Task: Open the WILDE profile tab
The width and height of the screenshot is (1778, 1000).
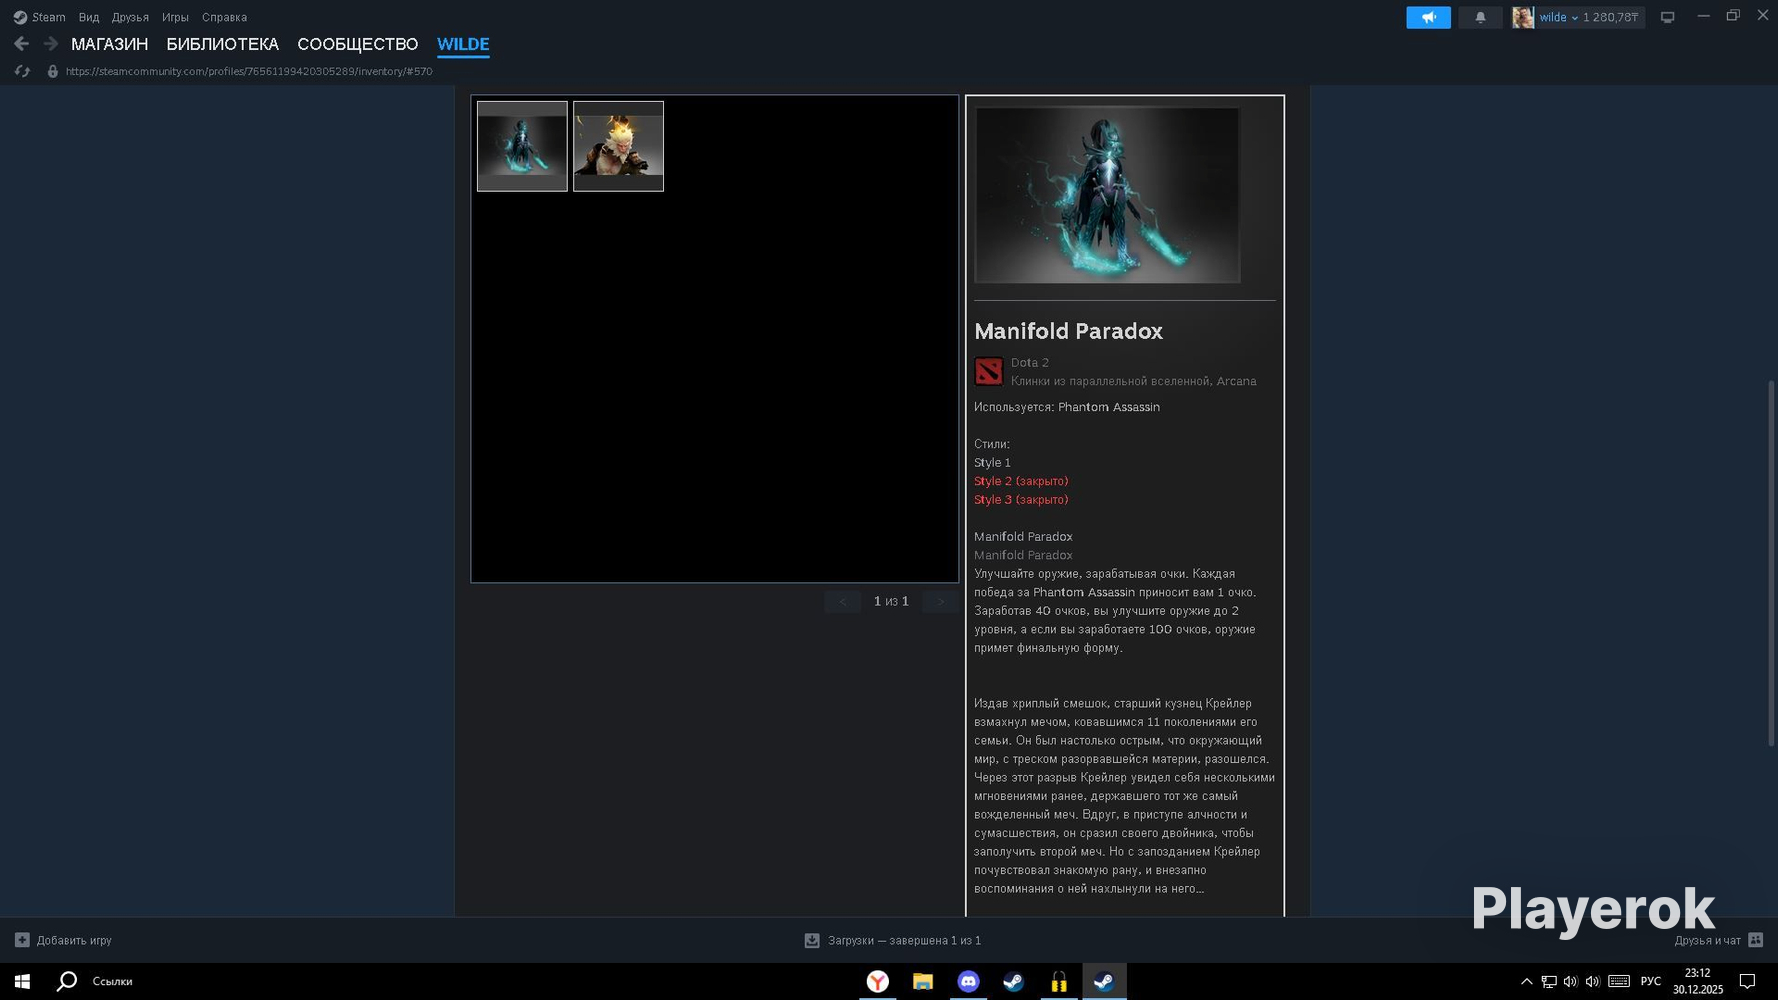Action: click(463, 44)
